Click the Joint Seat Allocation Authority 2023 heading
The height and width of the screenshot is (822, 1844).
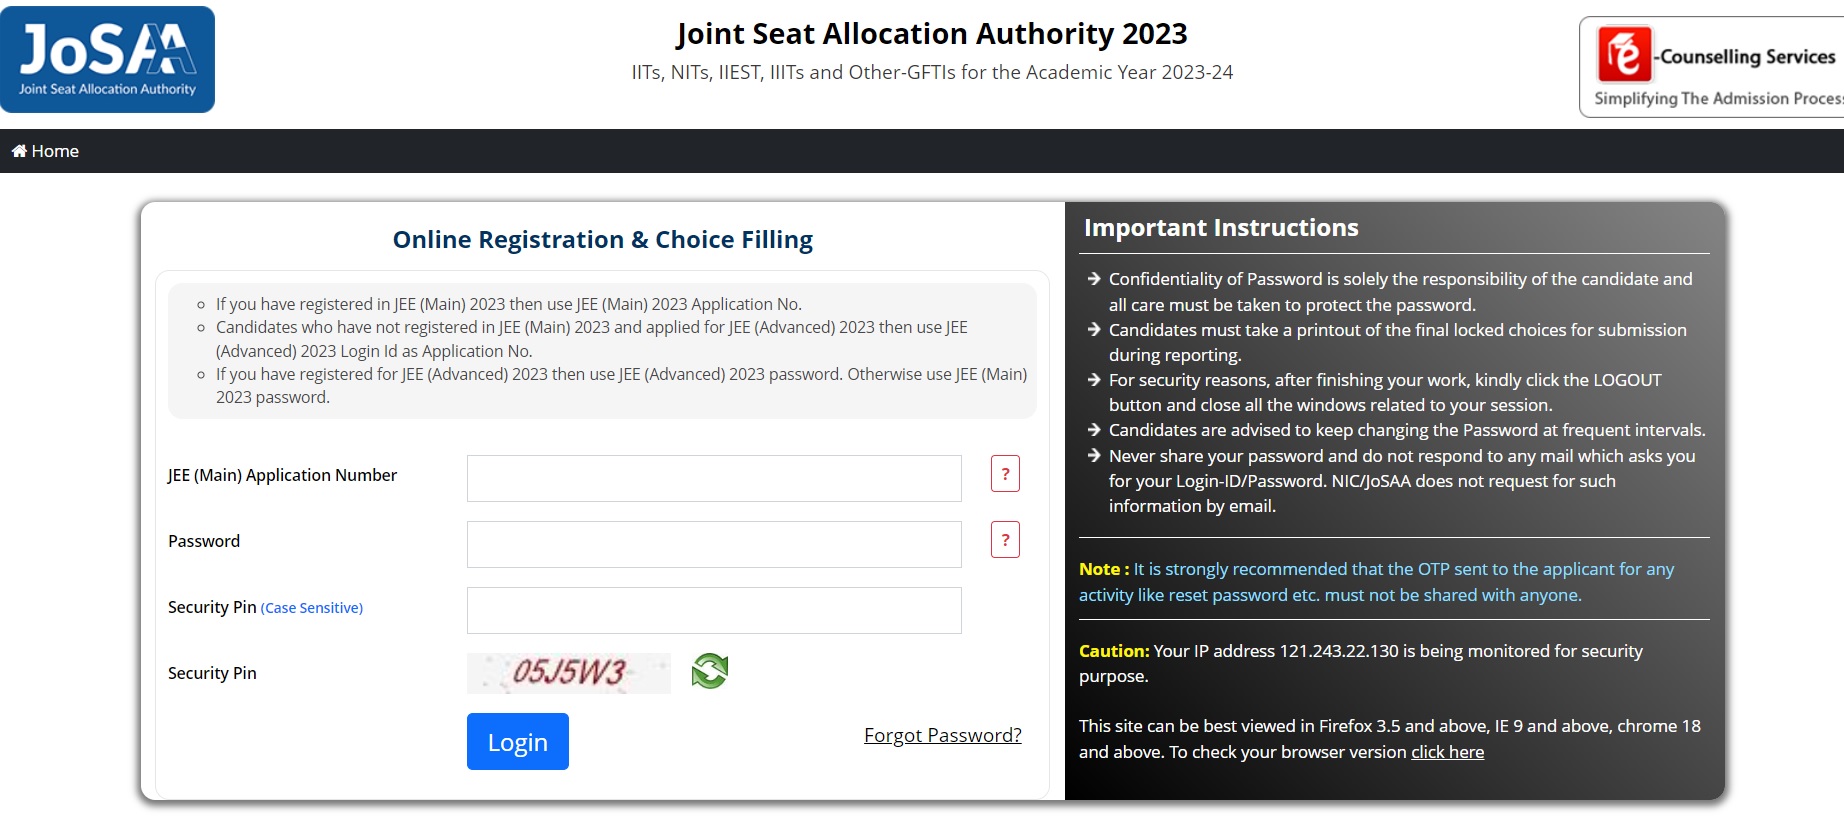pos(931,34)
